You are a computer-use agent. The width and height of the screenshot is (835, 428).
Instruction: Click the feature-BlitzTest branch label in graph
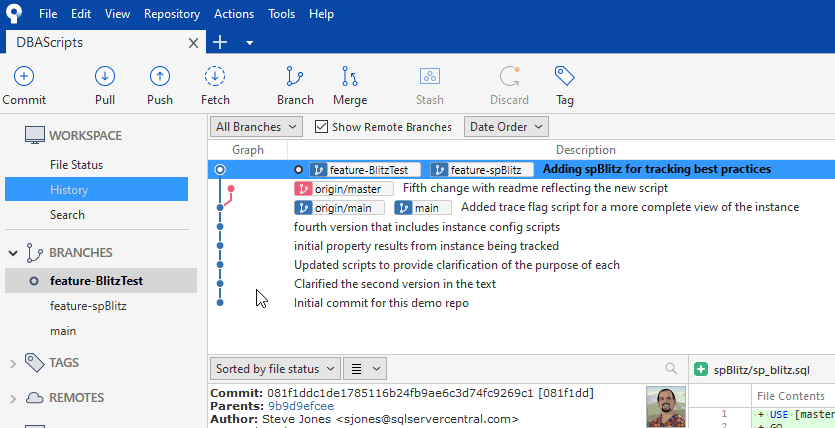click(x=365, y=170)
